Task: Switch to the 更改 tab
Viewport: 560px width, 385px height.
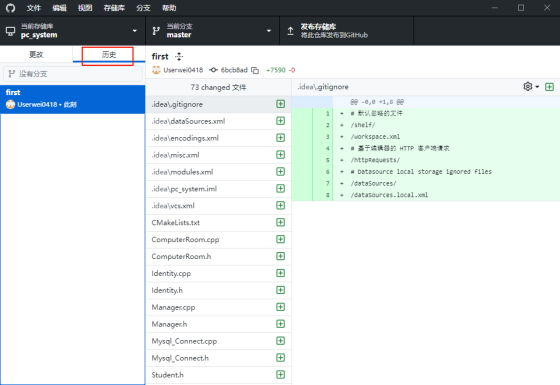Action: click(36, 55)
